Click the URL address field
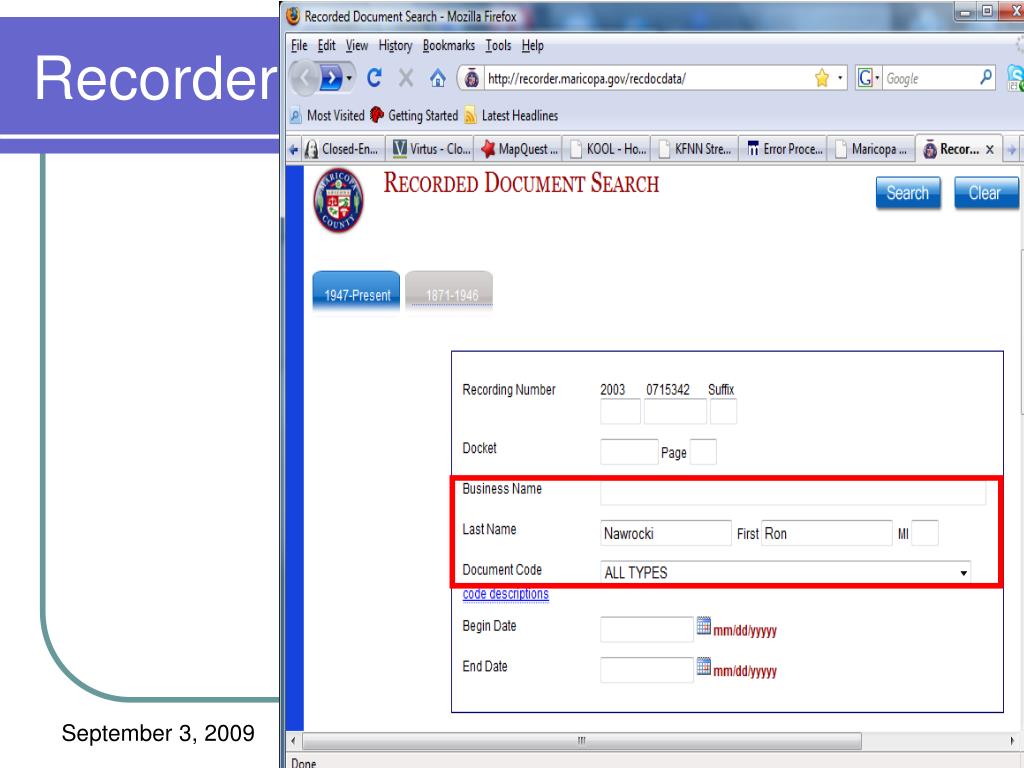 tap(648, 79)
